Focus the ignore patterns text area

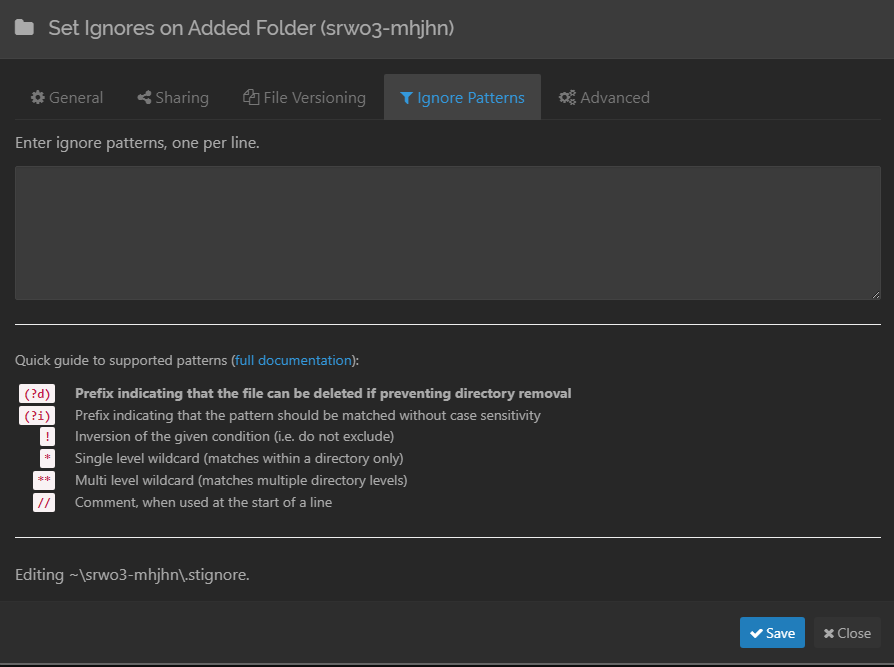pyautogui.click(x=447, y=233)
